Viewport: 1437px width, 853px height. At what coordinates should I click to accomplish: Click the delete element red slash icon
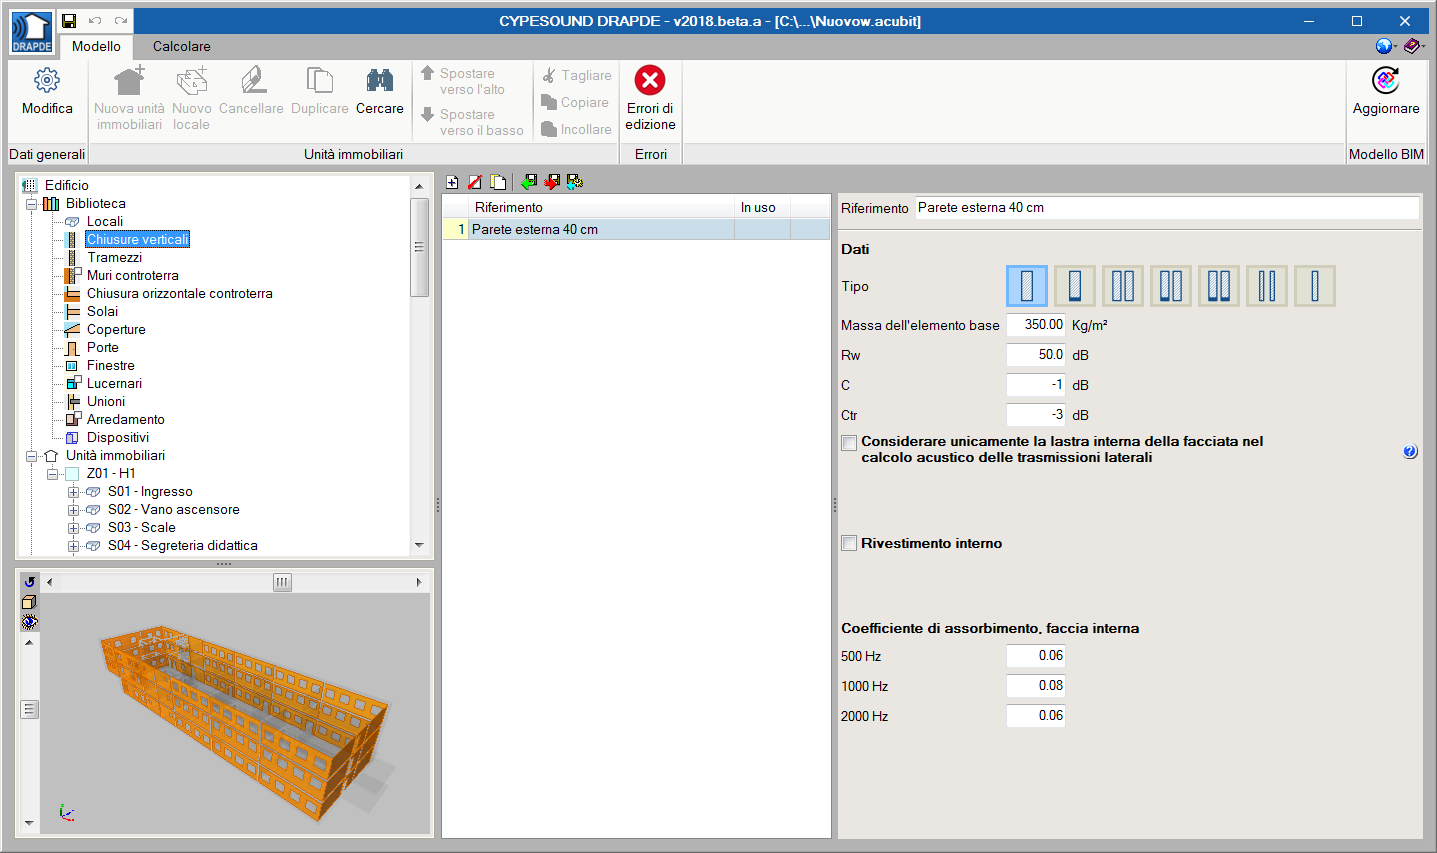475,182
